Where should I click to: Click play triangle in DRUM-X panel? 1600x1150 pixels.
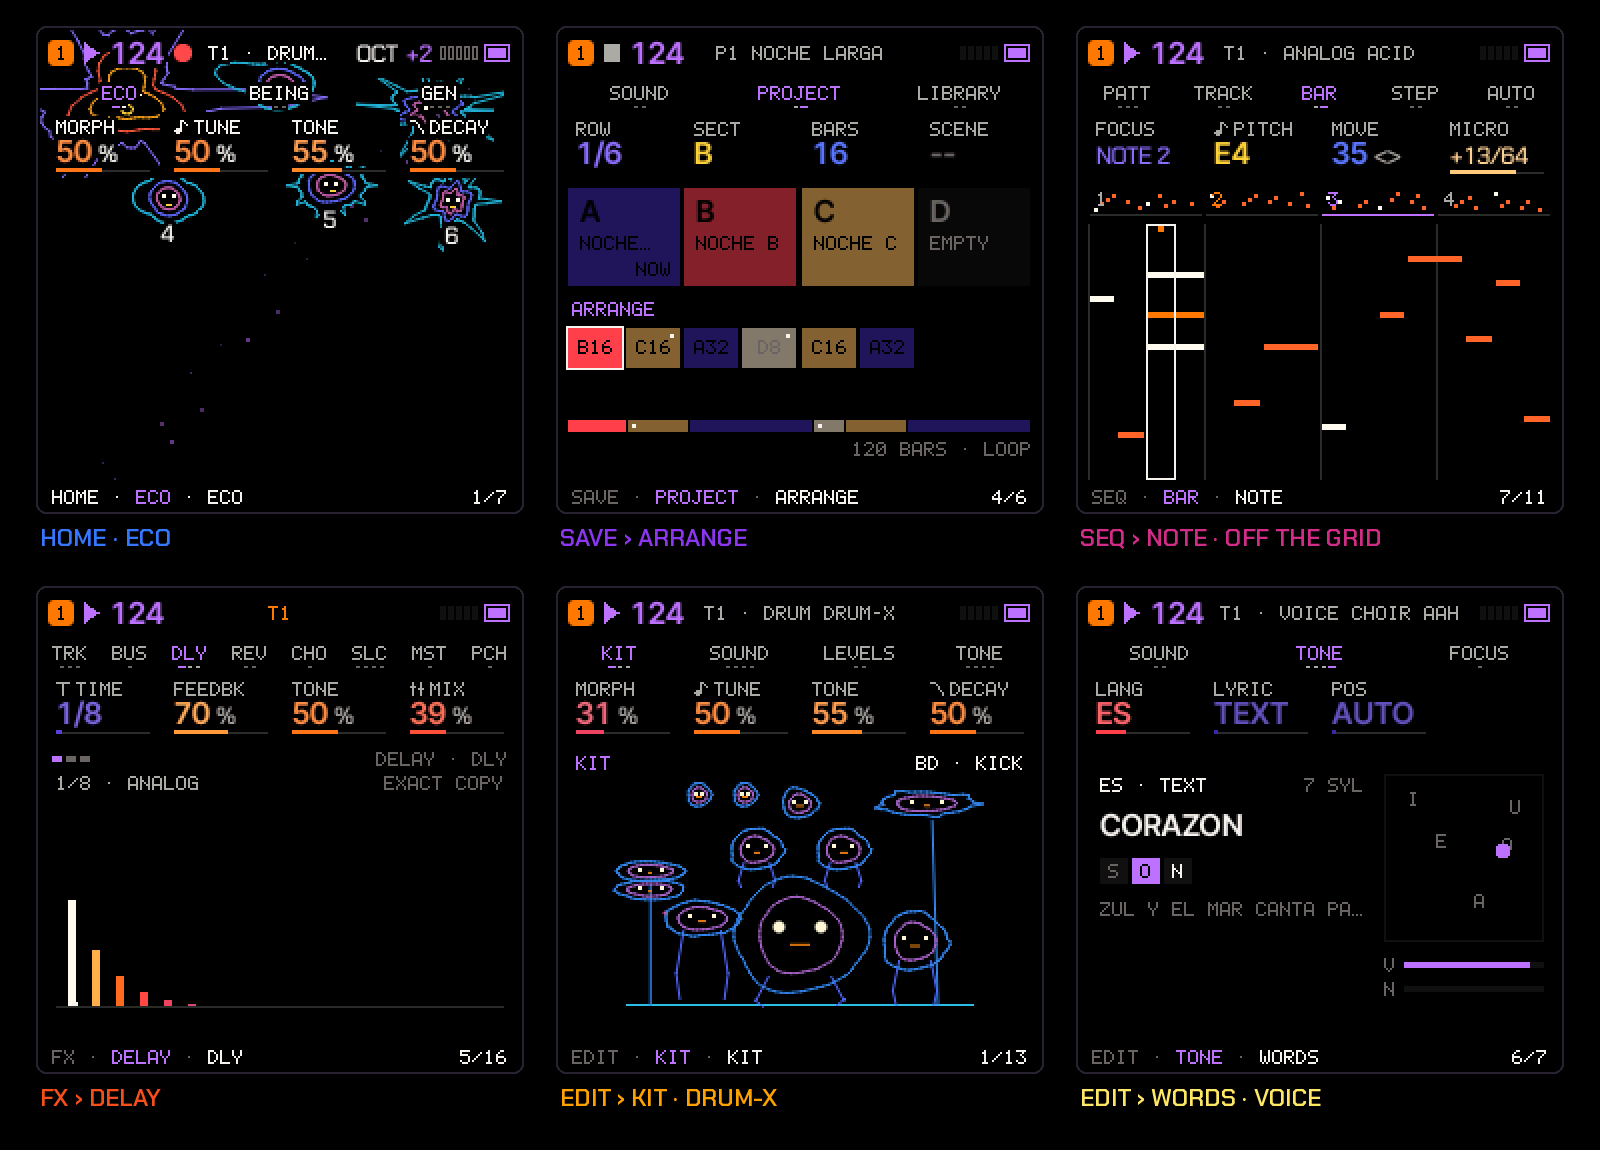pos(611,613)
